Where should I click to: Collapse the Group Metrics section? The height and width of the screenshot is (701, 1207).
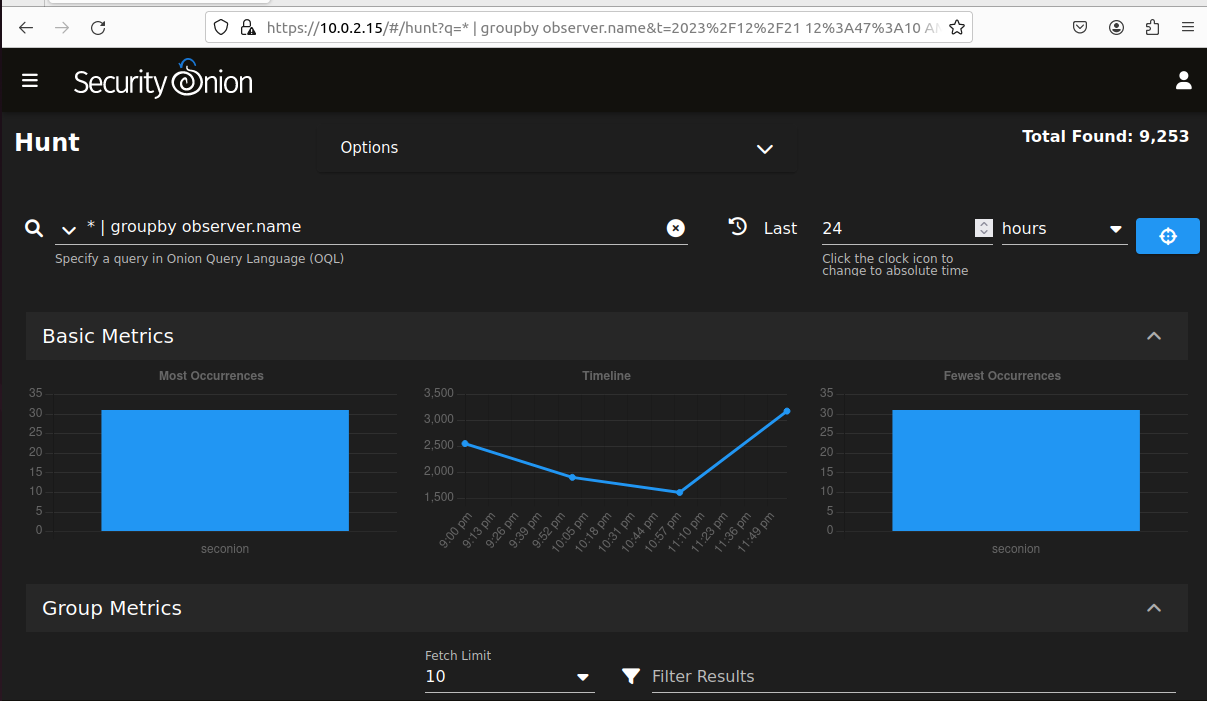coord(1153,608)
